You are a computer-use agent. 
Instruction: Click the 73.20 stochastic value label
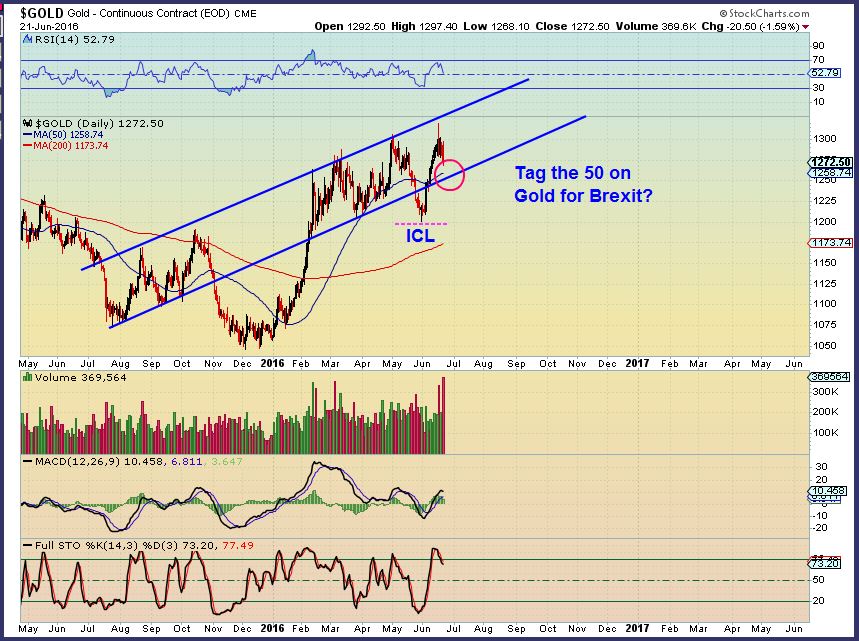[x=828, y=563]
